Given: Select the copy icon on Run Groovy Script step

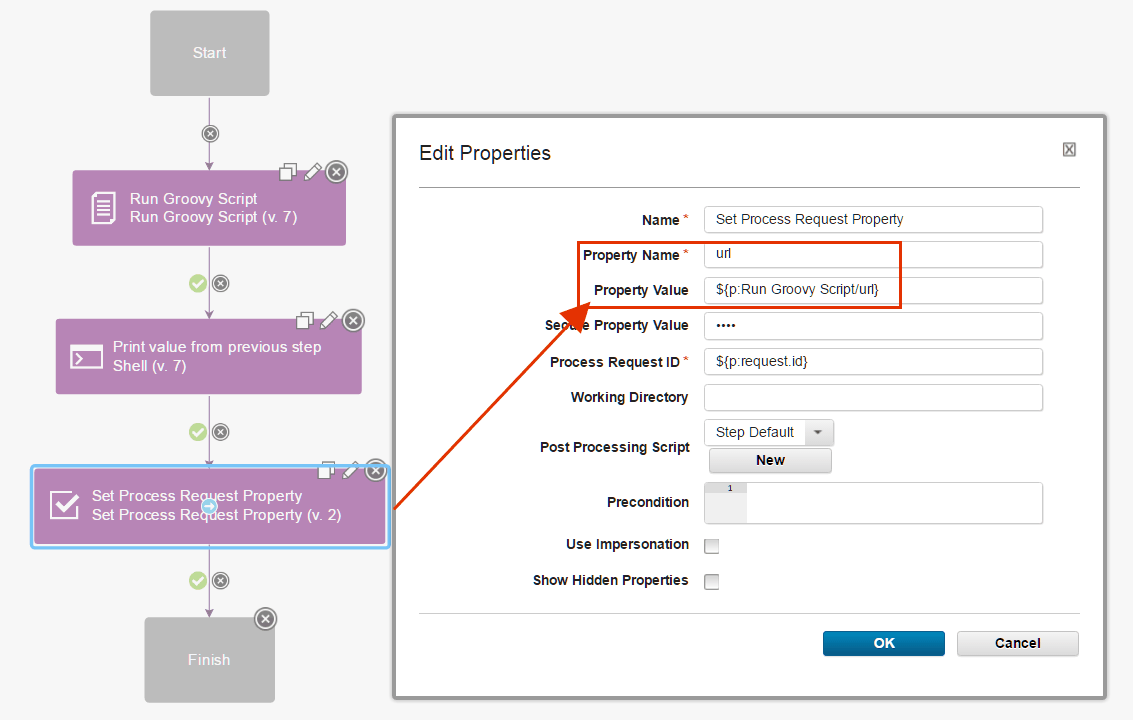Looking at the screenshot, I should click(288, 172).
